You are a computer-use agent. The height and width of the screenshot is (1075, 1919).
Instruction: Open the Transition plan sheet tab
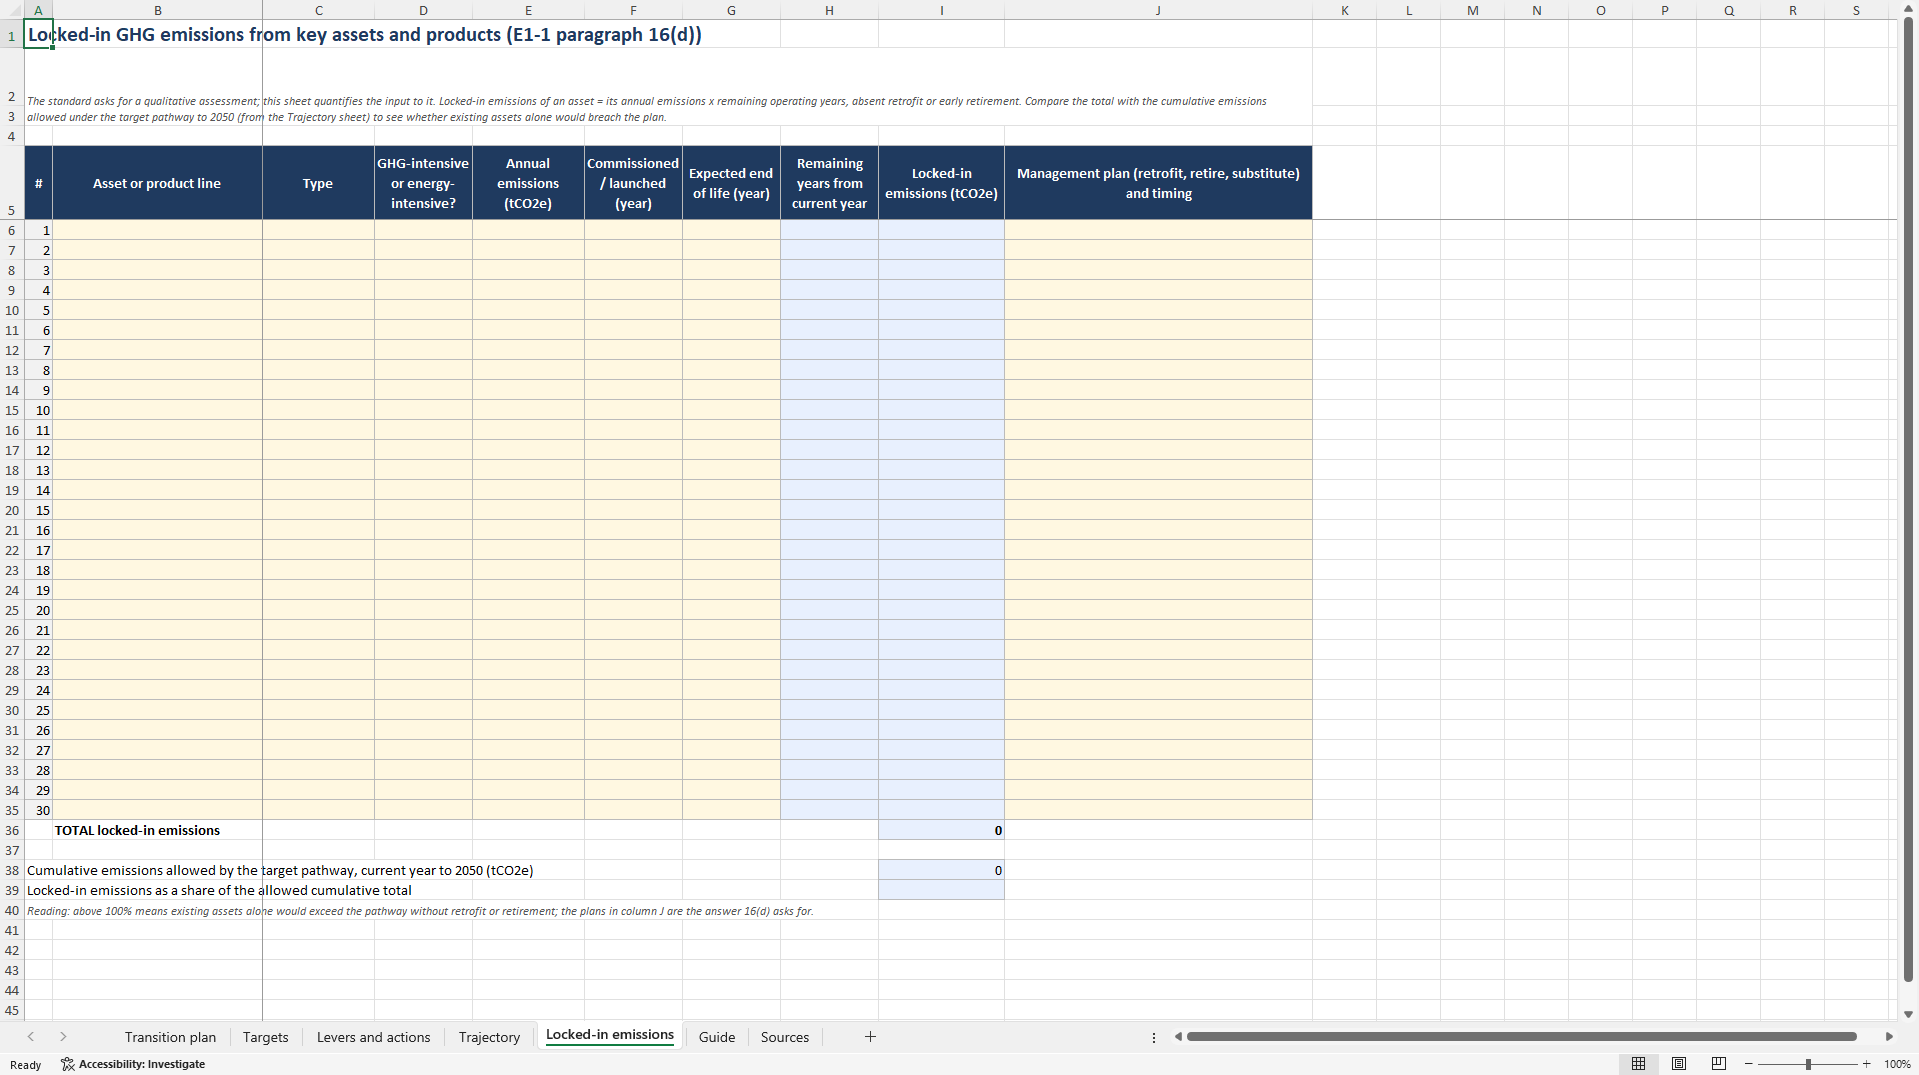click(x=170, y=1037)
